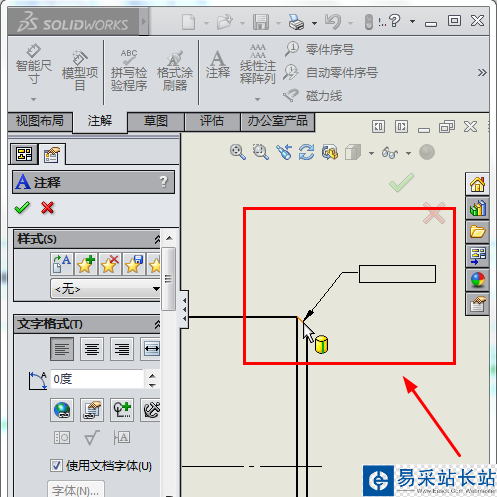This screenshot has width=497, height=497.
Task: Click Add Symbol icon
Action: point(122,410)
